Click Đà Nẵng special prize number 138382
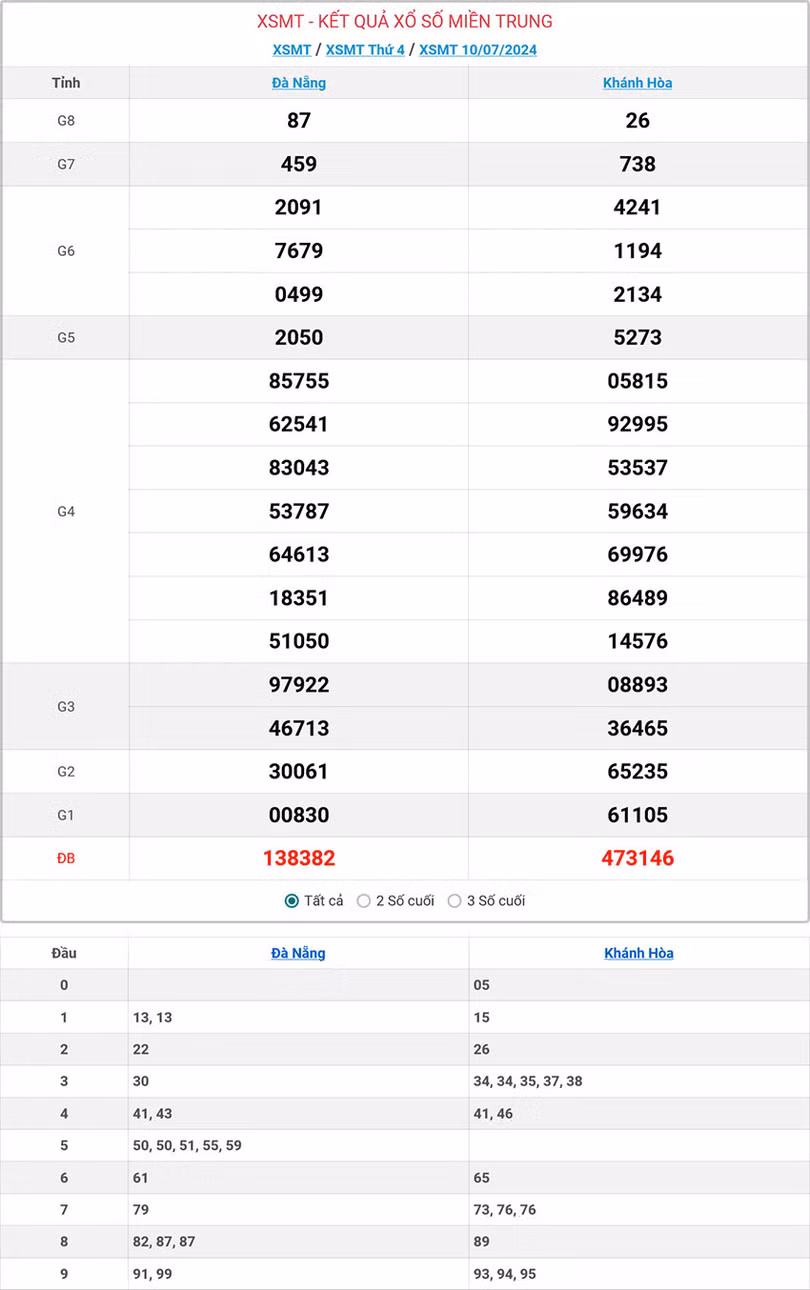The width and height of the screenshot is (810, 1290). click(299, 858)
